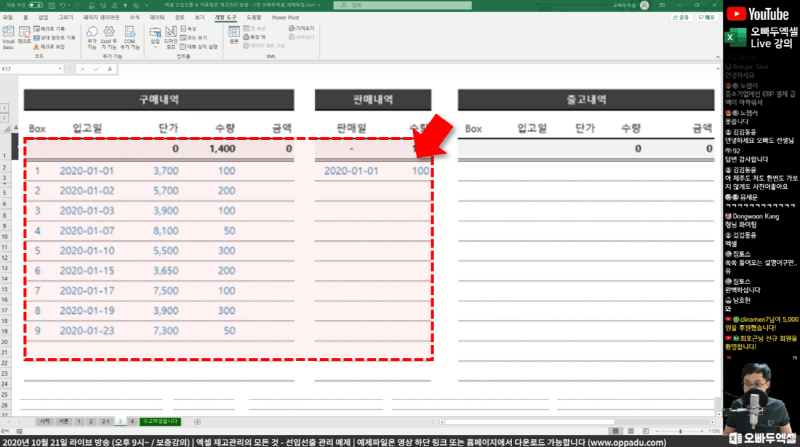Click Run Dialog (대화 상자 실행)
Screen dimensions: 800x447
199,46
